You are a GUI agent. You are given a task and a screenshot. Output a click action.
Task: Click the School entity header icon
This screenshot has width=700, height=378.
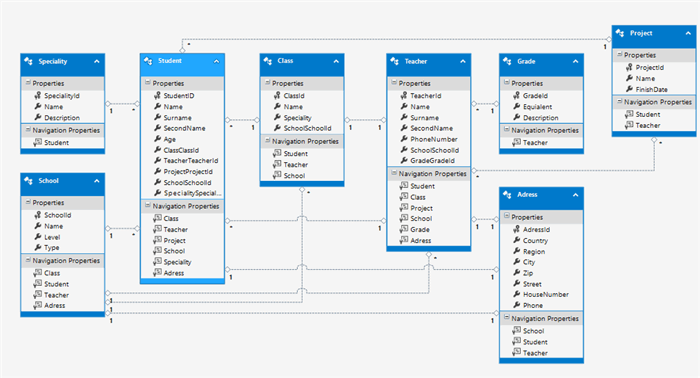tap(29, 181)
